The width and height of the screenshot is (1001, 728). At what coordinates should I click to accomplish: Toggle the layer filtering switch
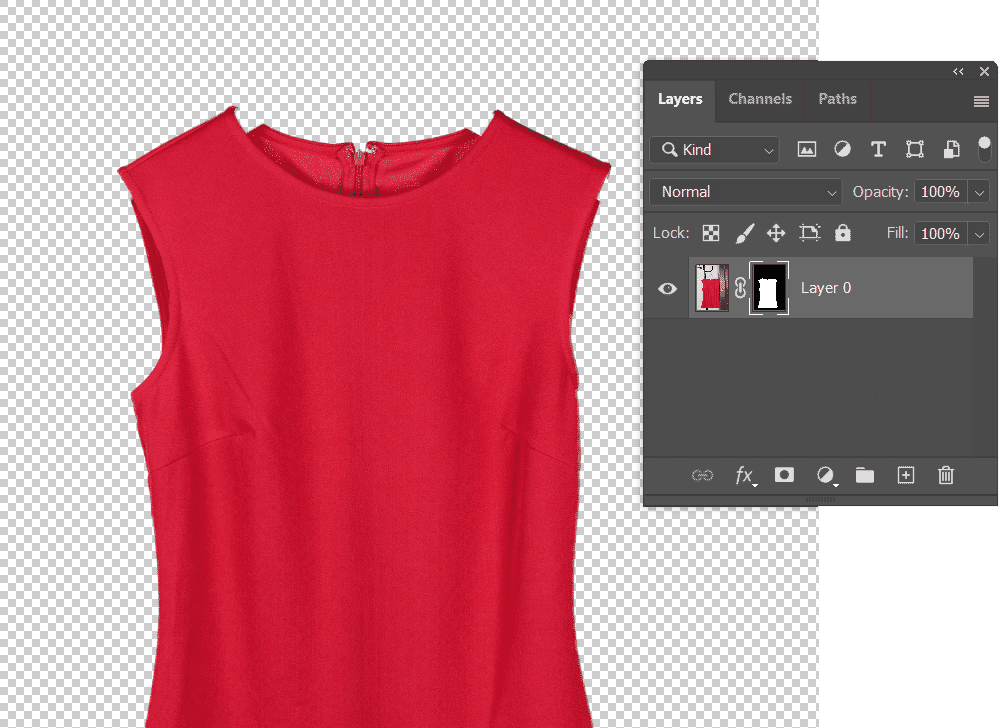pos(984,149)
